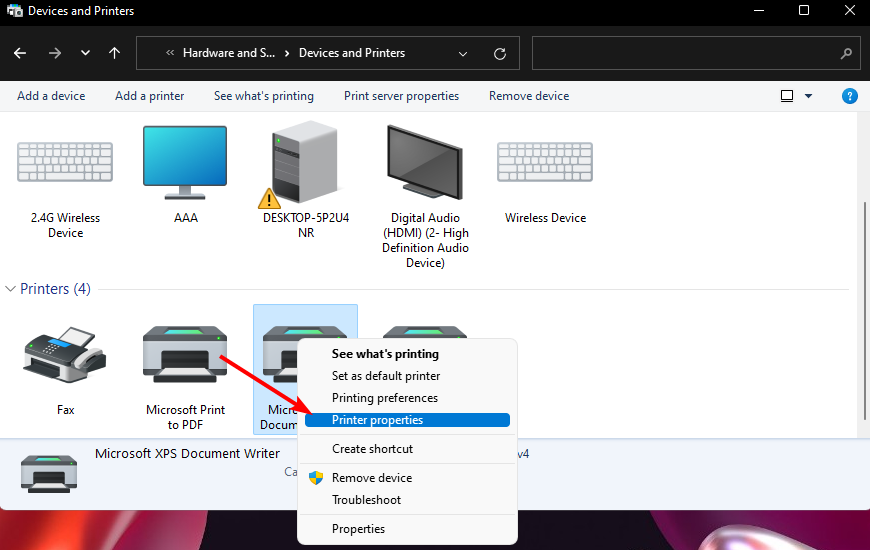Open the view options dropdown arrow
This screenshot has width=870, height=550.
tap(808, 96)
